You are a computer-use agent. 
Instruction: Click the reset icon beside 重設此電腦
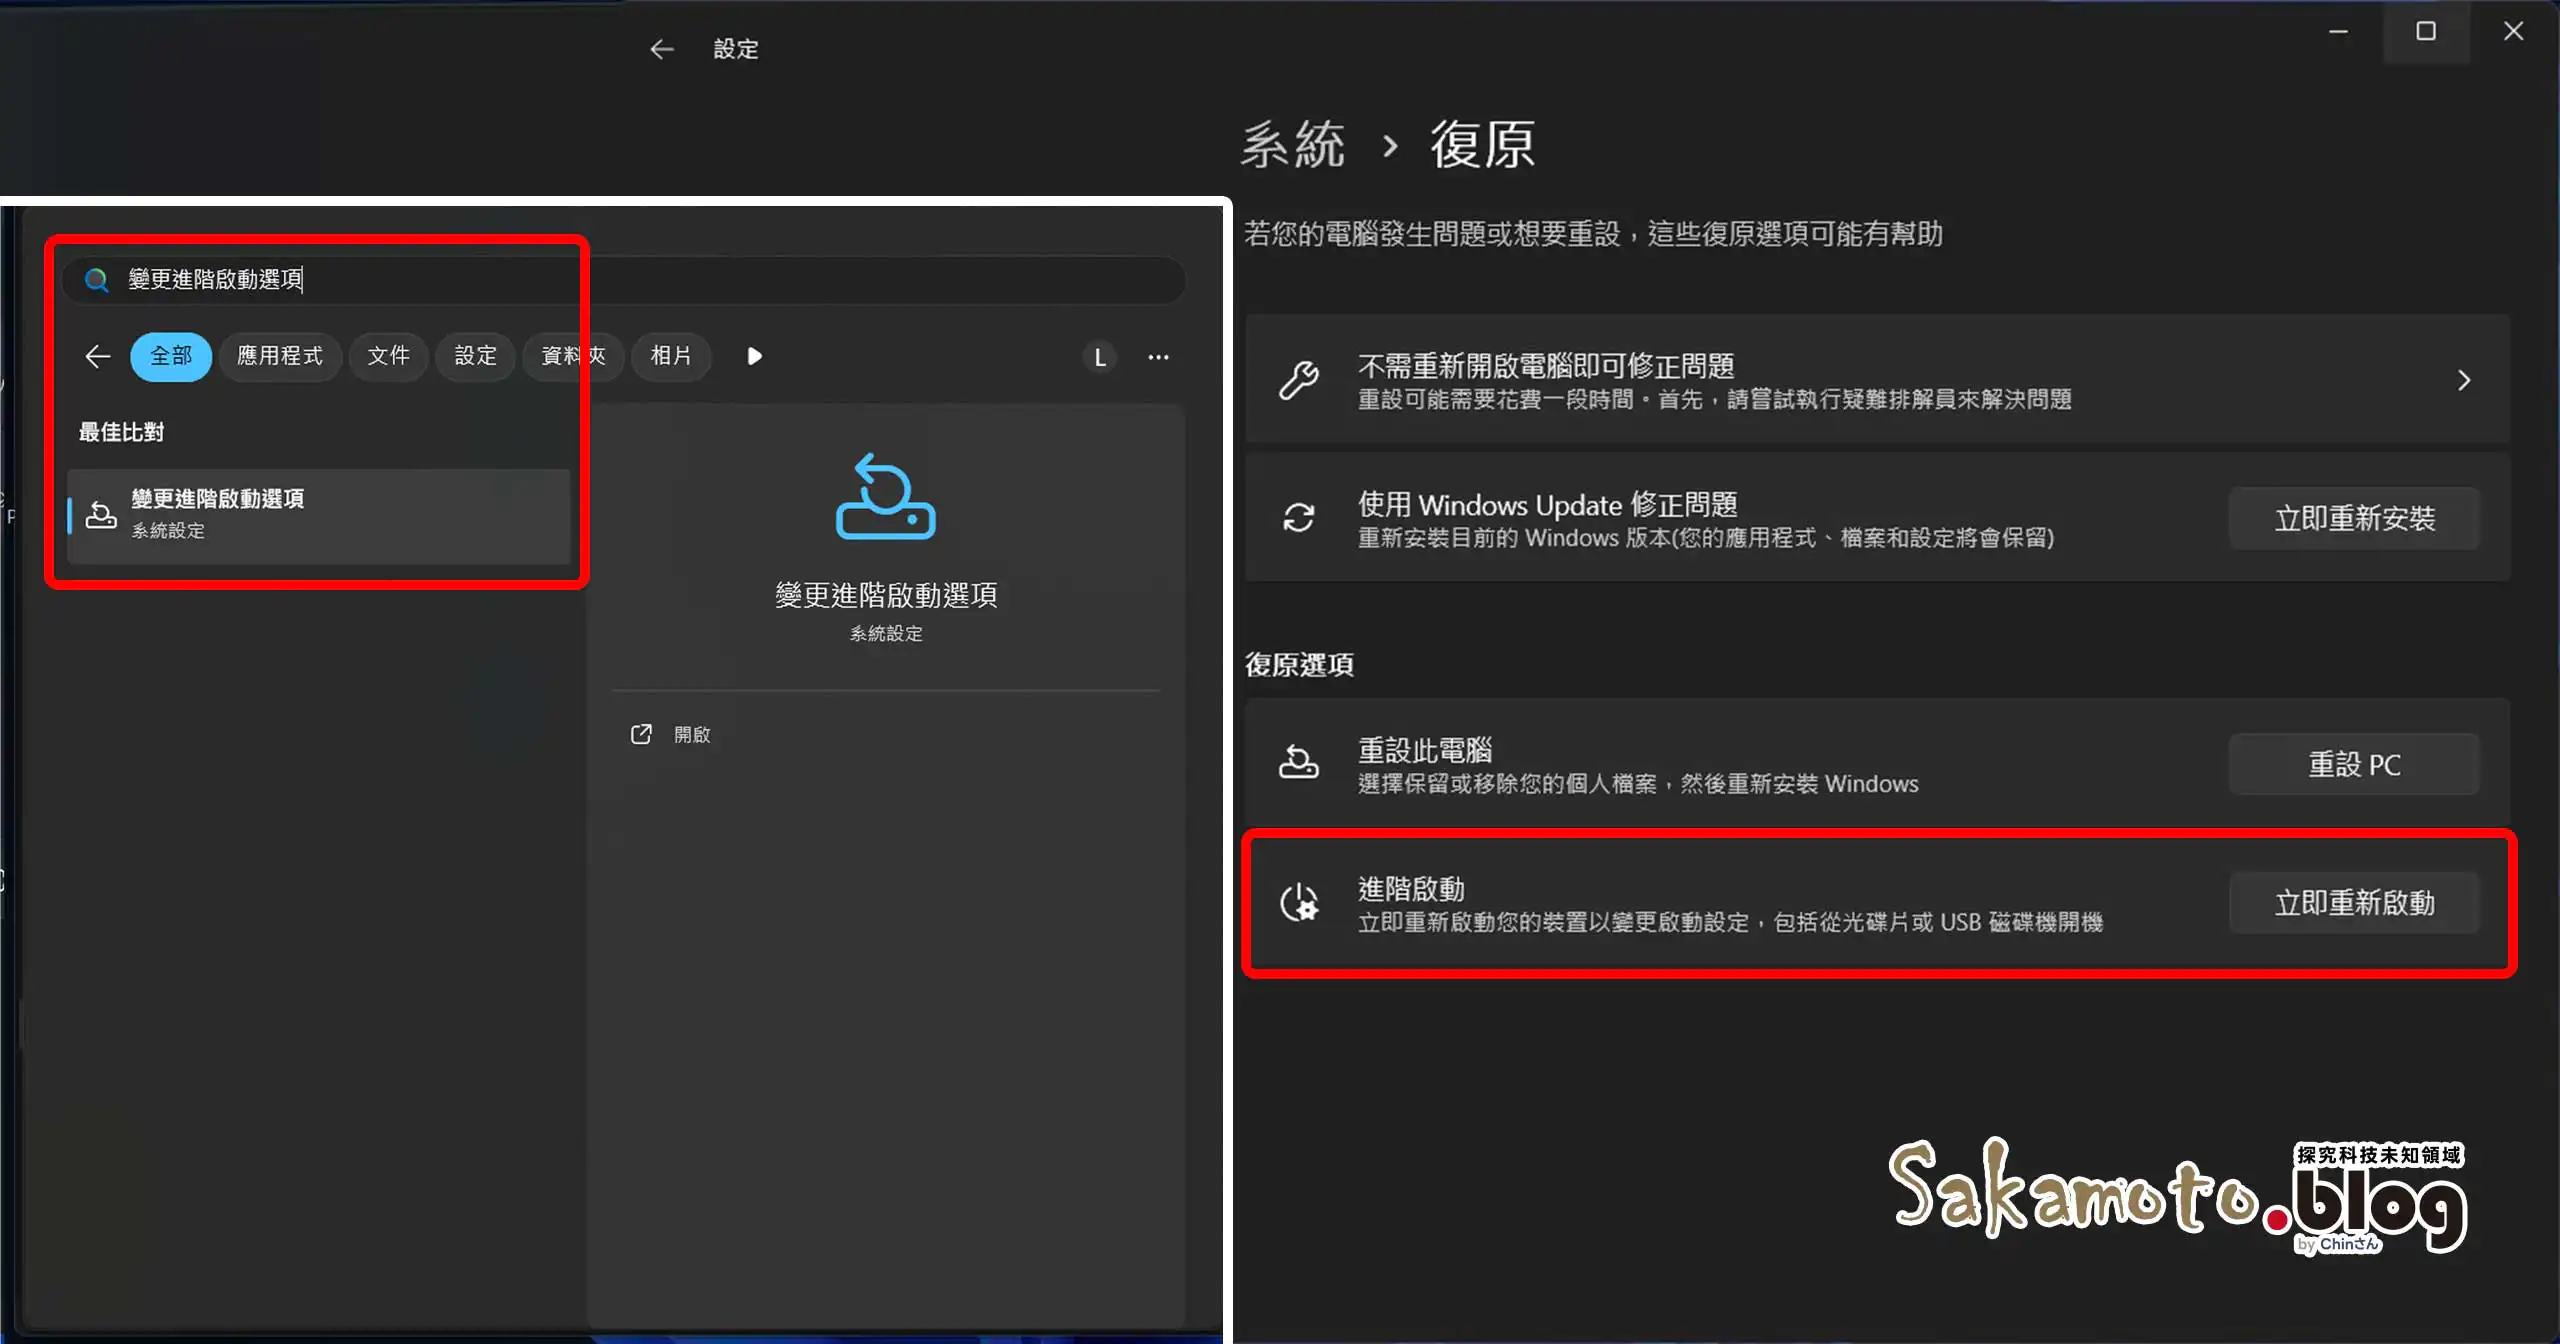tap(1299, 763)
